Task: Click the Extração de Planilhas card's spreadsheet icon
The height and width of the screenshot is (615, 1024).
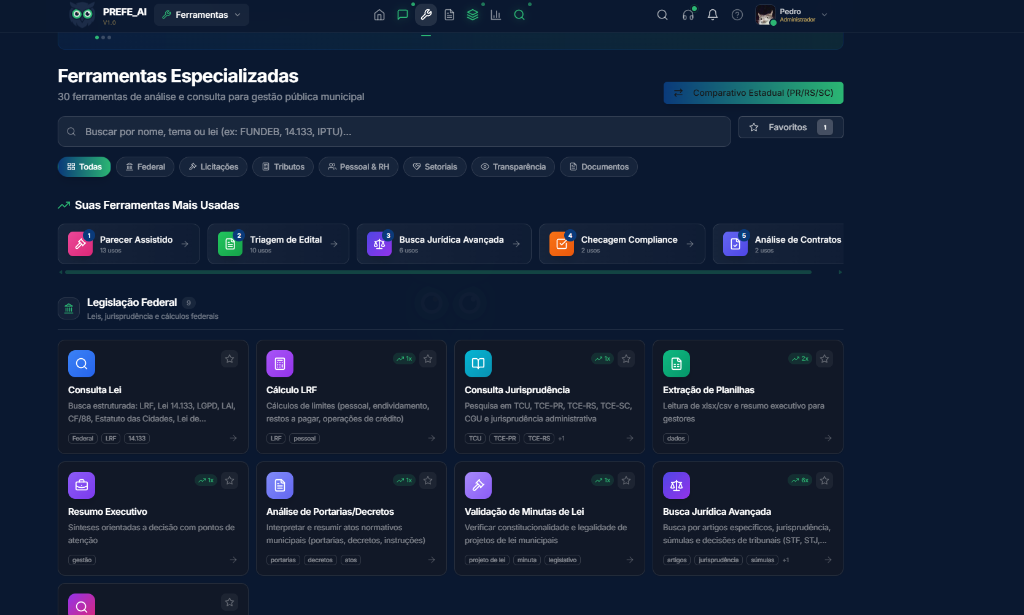Action: (x=676, y=364)
